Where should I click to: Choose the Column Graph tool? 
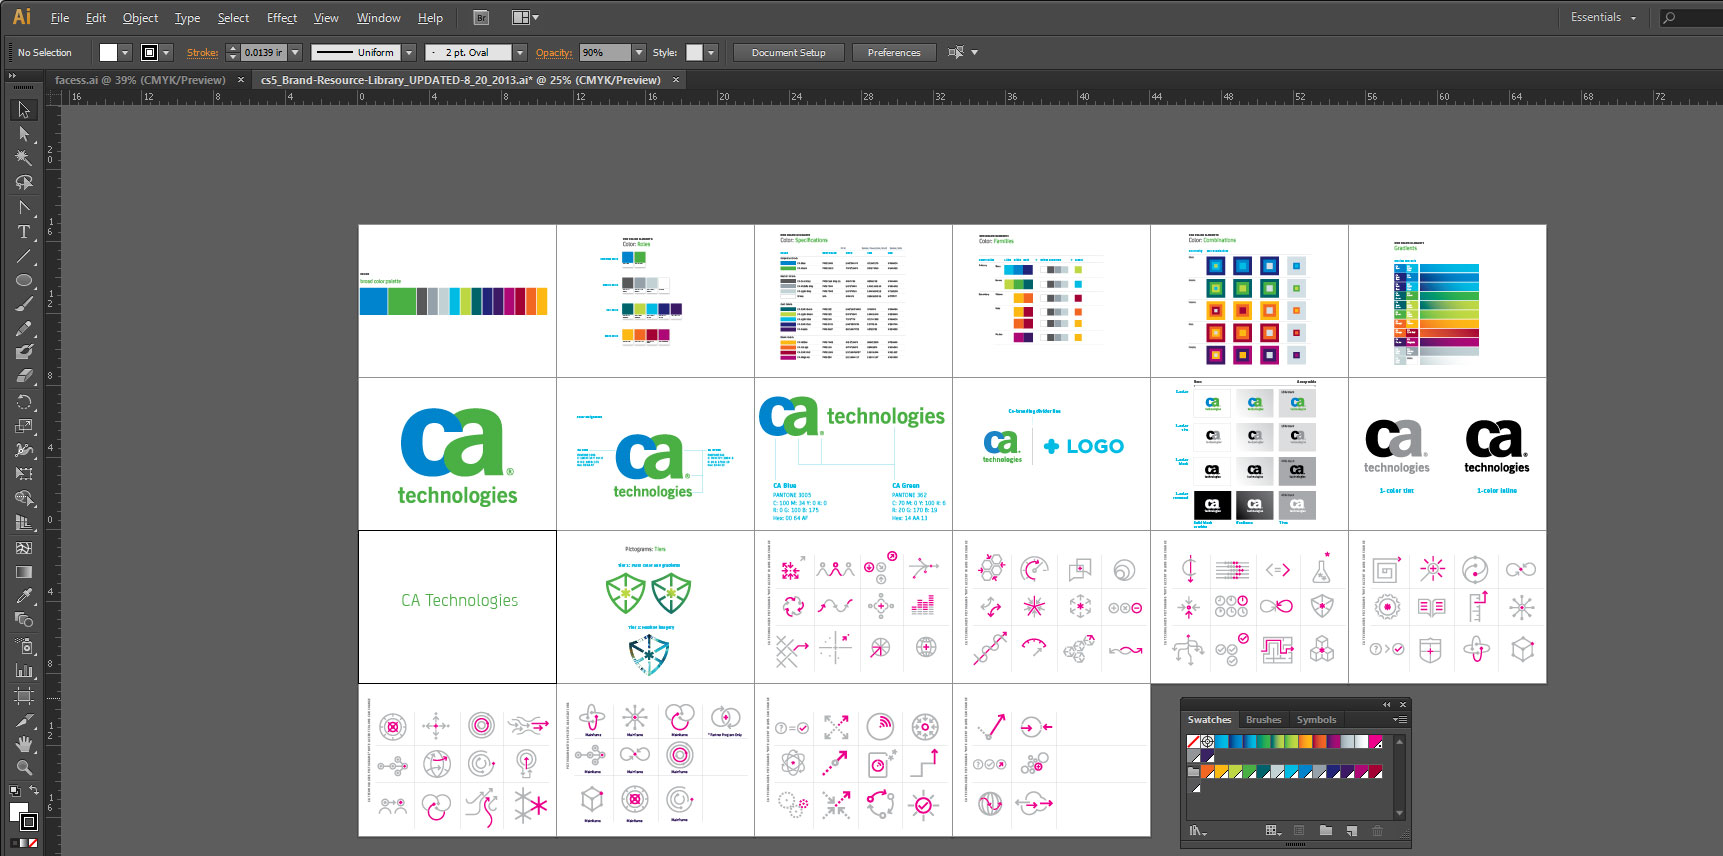pyautogui.click(x=24, y=670)
